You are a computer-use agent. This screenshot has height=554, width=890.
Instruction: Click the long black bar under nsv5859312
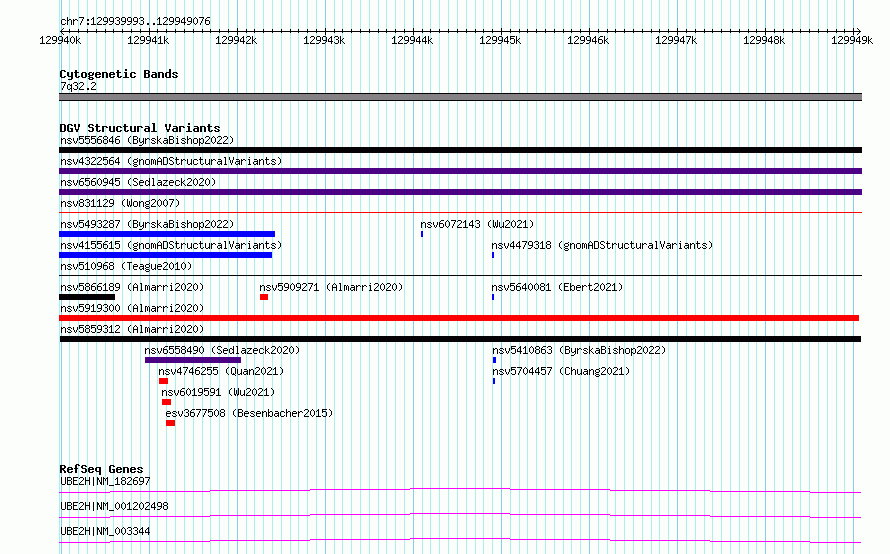click(x=460, y=339)
